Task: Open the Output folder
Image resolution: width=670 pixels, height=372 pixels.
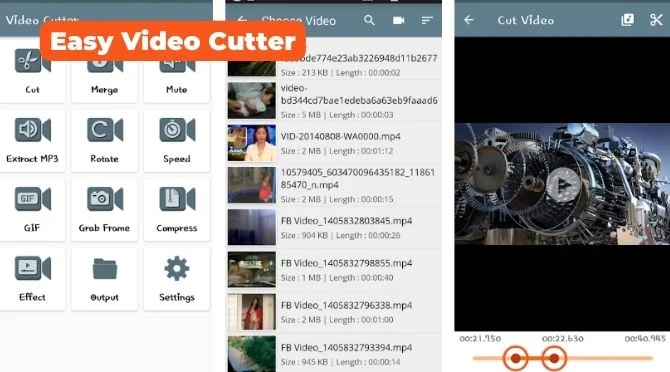Action: 104,279
